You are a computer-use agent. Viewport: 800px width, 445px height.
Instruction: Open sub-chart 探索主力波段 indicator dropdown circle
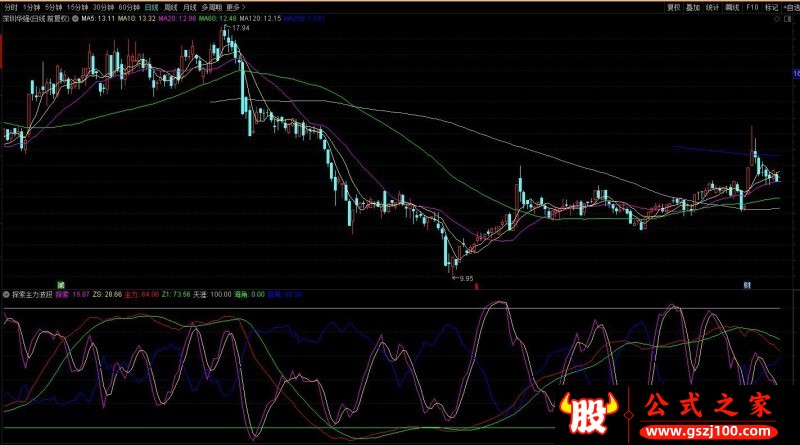point(6,294)
